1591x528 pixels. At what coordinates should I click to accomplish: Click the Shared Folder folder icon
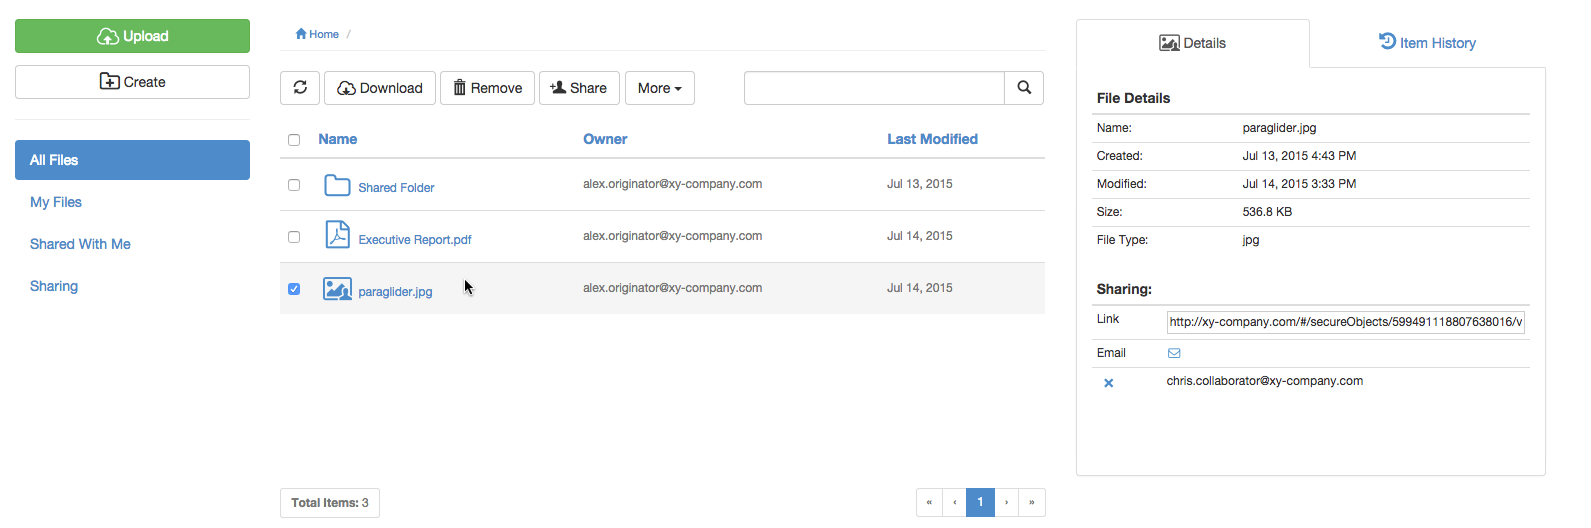(337, 186)
